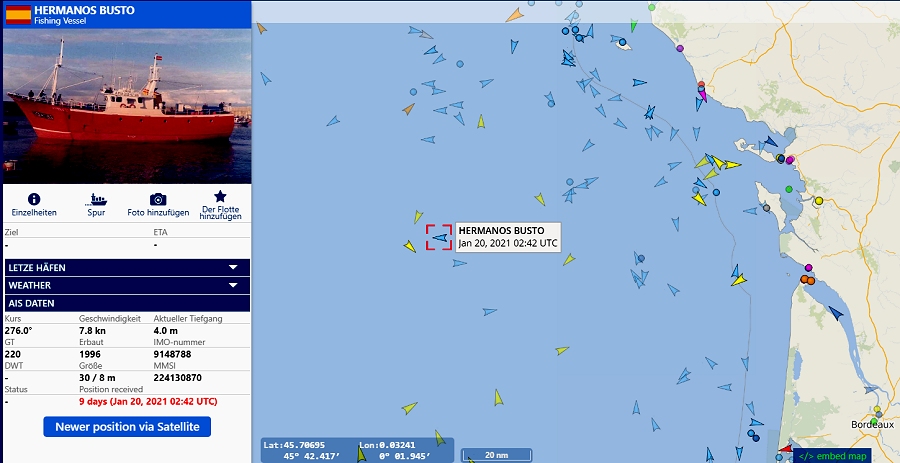This screenshot has width=900, height=463.
Task: Click the magenta port marker beside the orange dots
Action: 809,267
